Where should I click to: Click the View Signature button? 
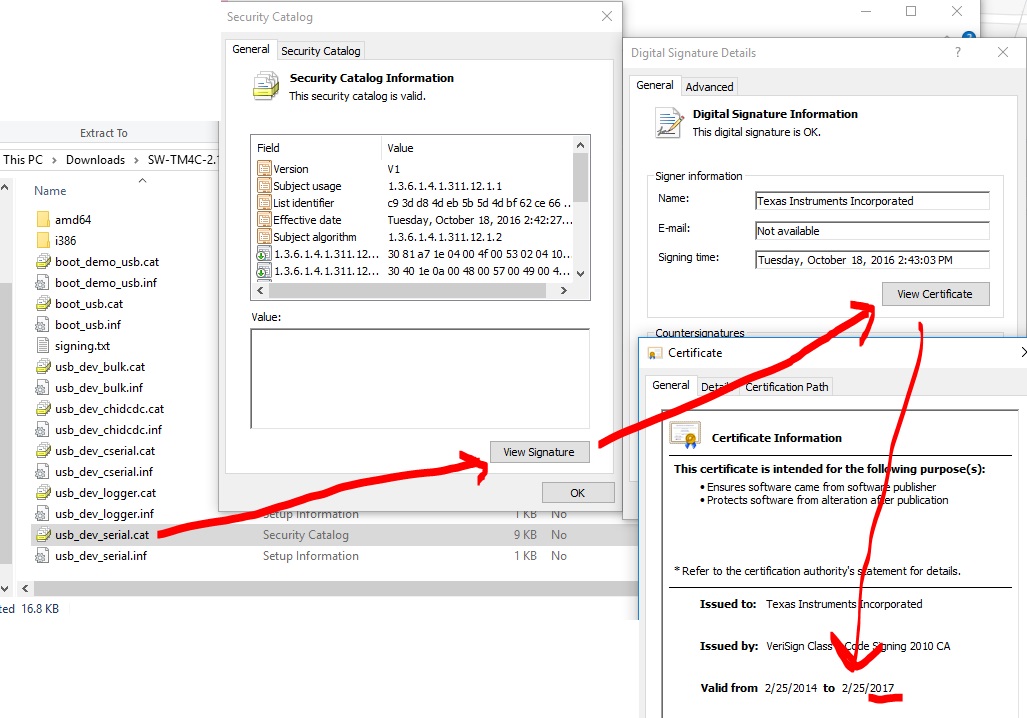(539, 452)
